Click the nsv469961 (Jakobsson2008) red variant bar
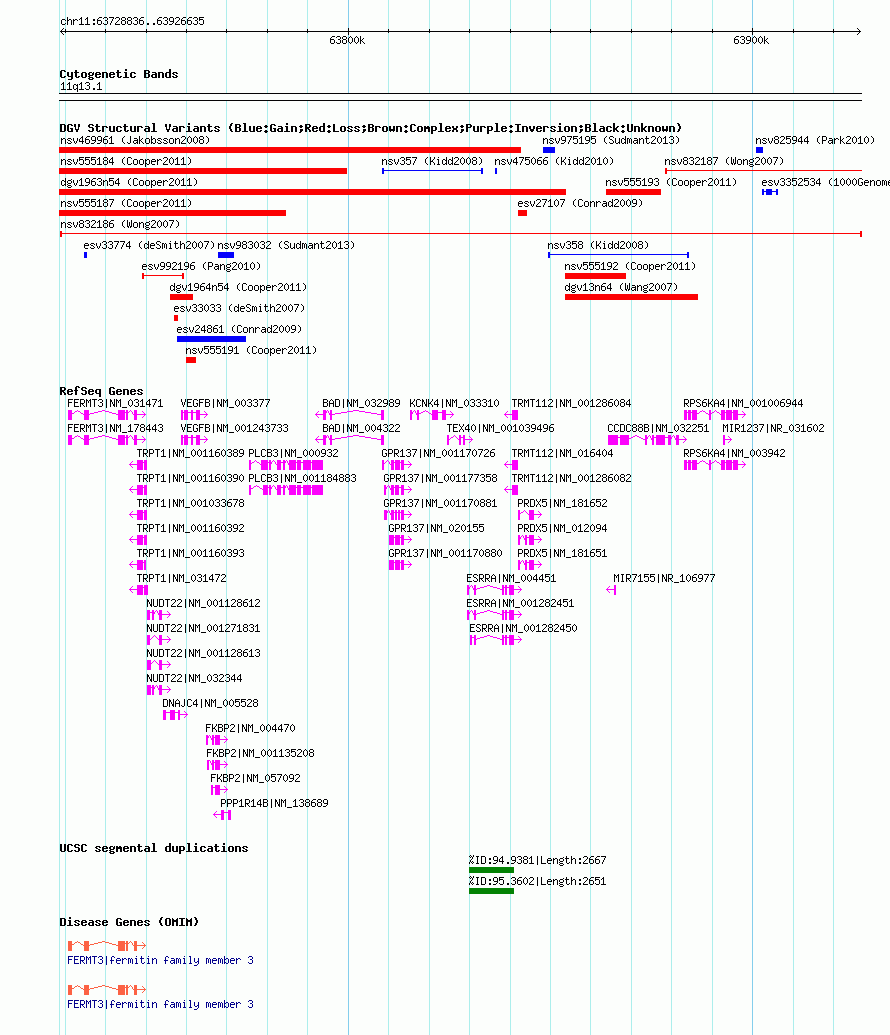 pos(290,150)
